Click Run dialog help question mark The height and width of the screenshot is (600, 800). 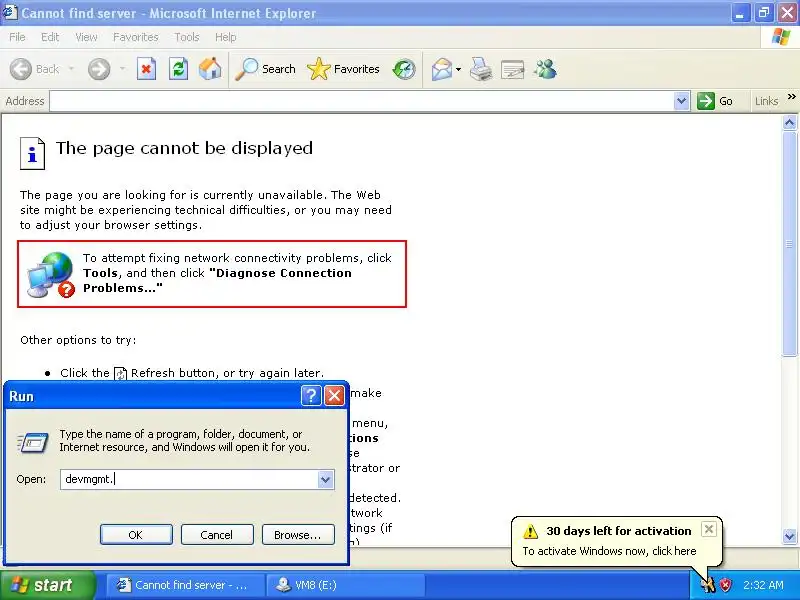coord(311,395)
